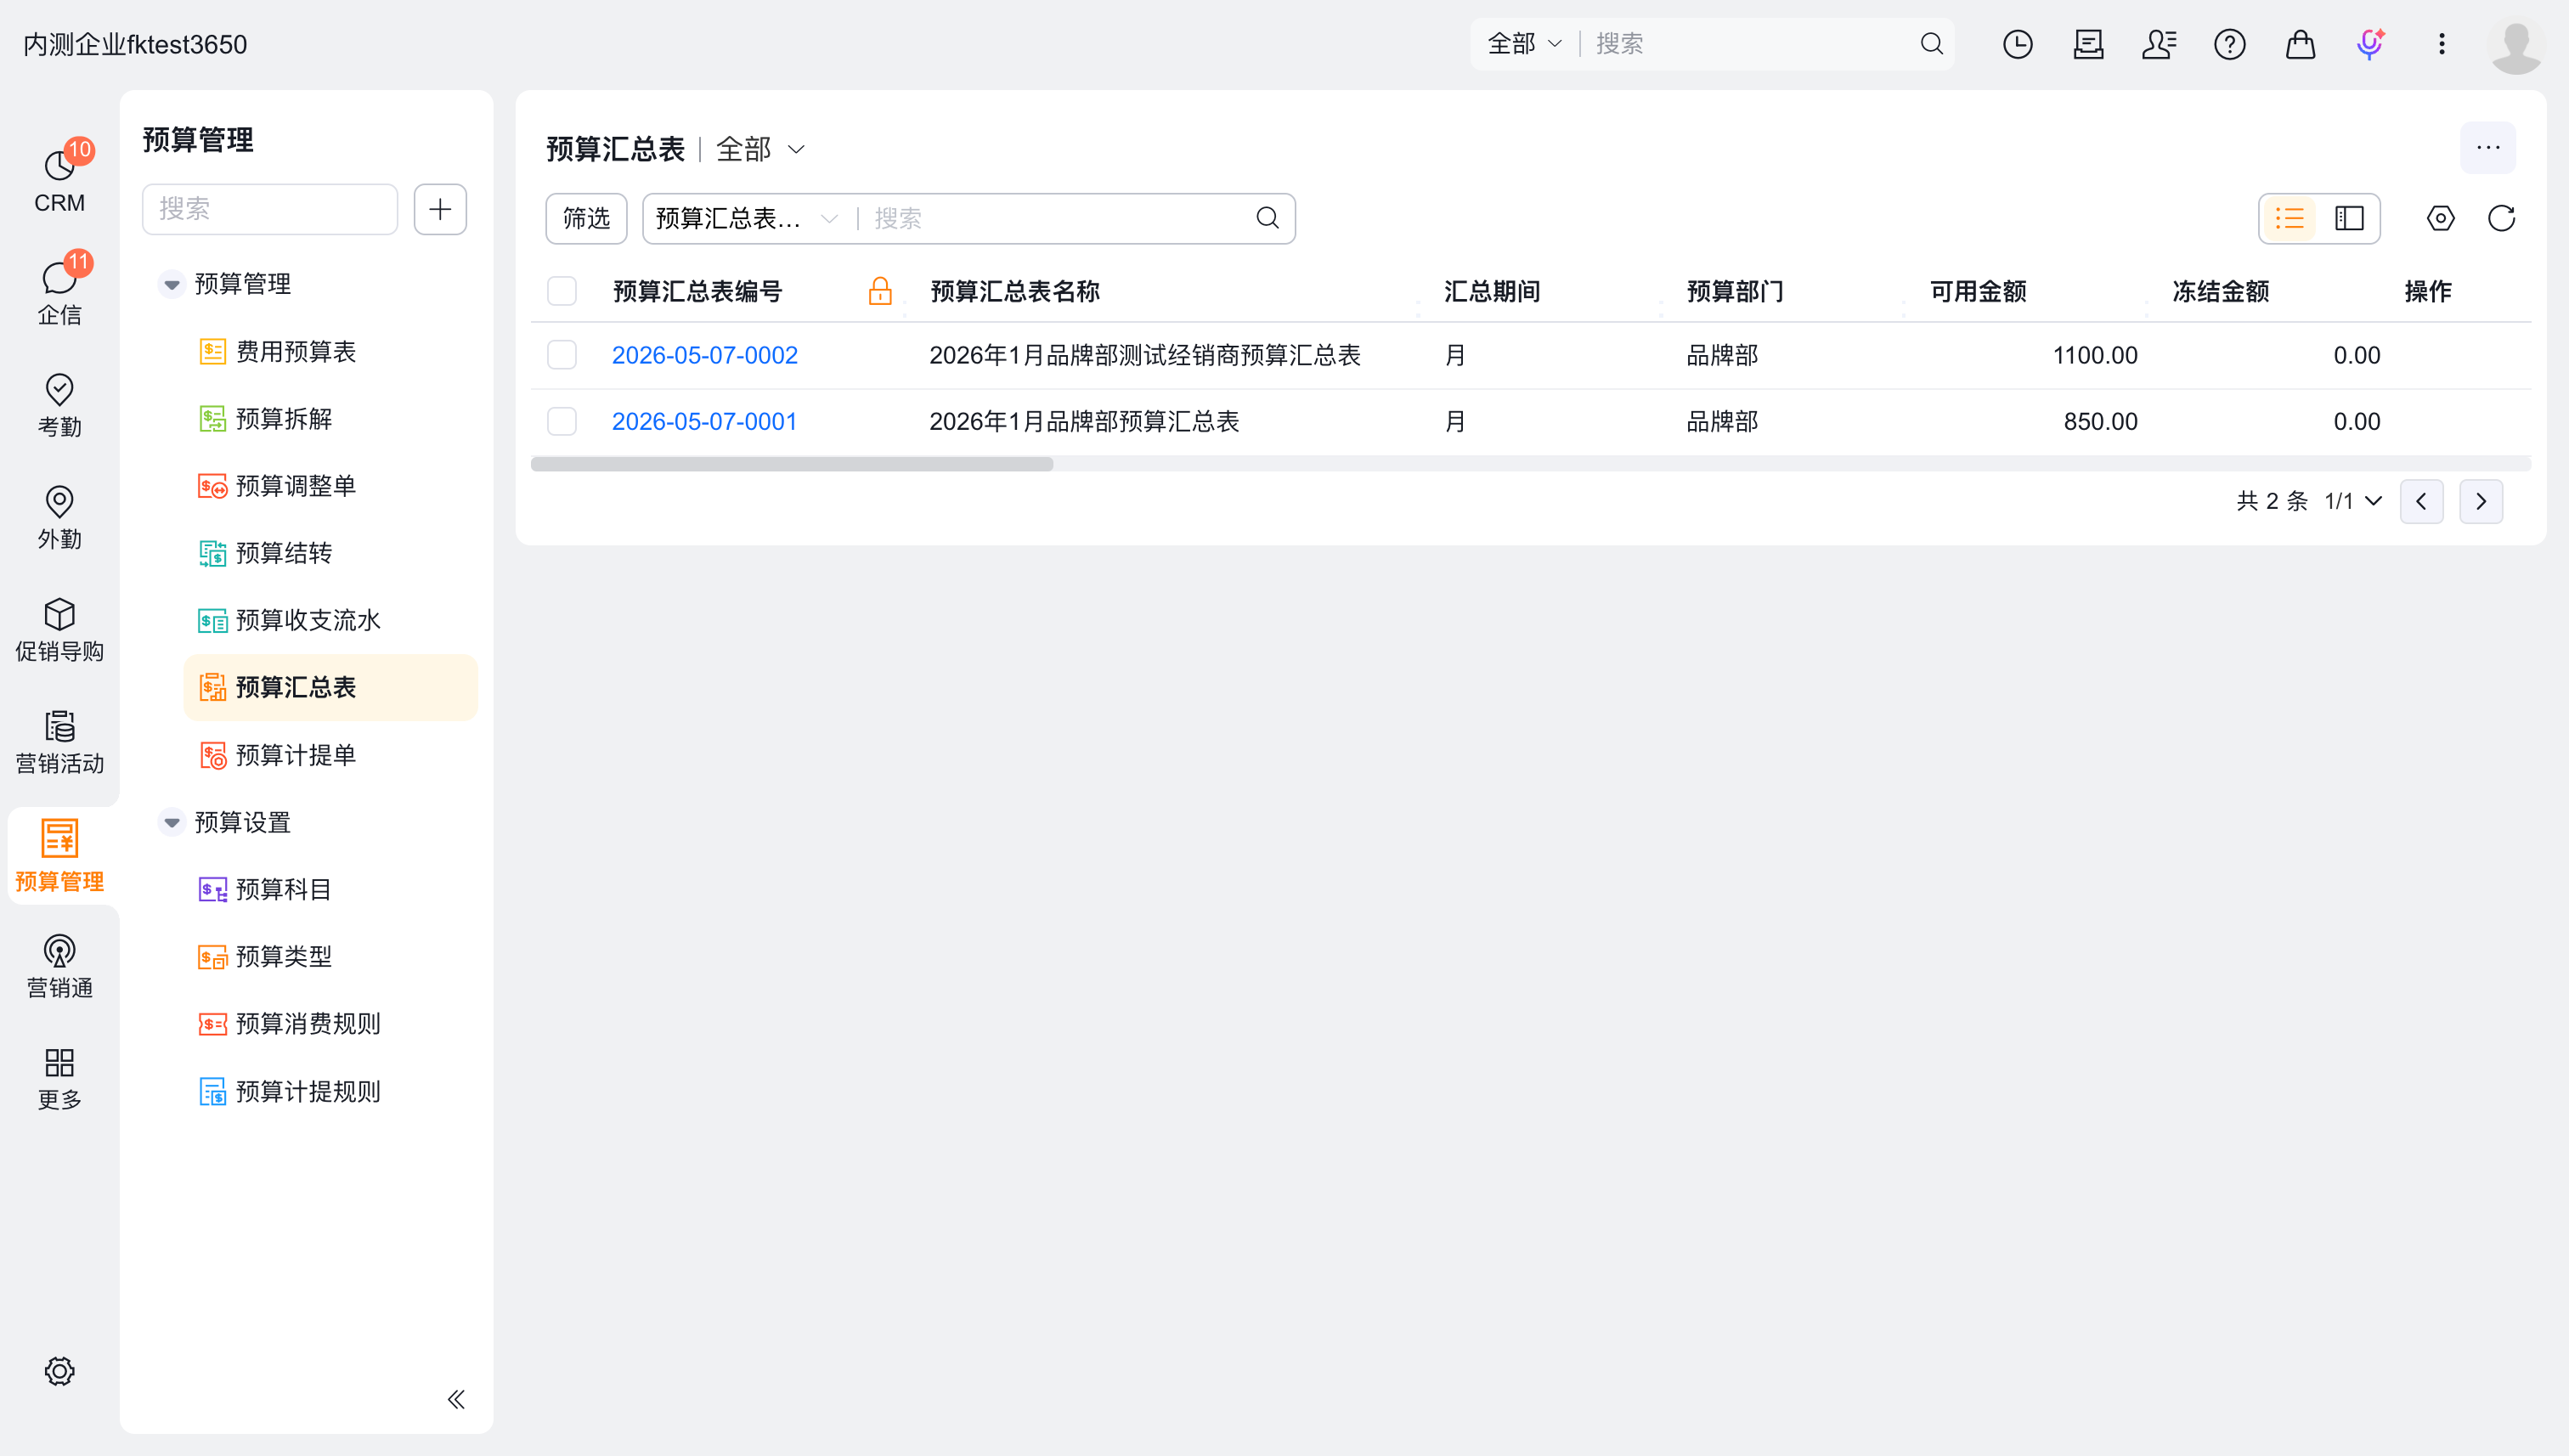Viewport: 2569px width, 1456px height.
Task: Activate the purple microphone assistant icon
Action: pyautogui.click(x=2370, y=44)
